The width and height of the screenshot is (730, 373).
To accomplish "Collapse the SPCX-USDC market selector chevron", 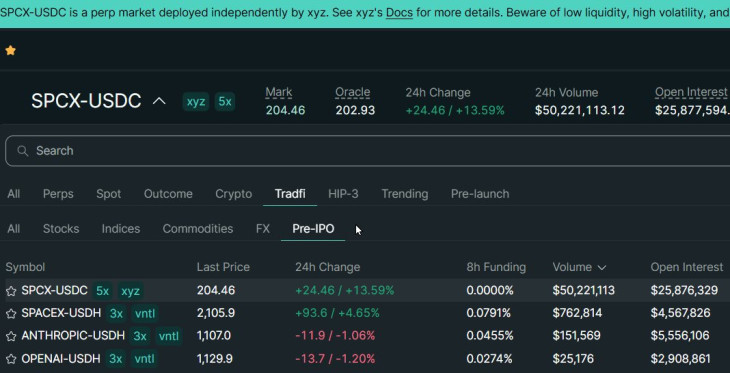I will 159,101.
